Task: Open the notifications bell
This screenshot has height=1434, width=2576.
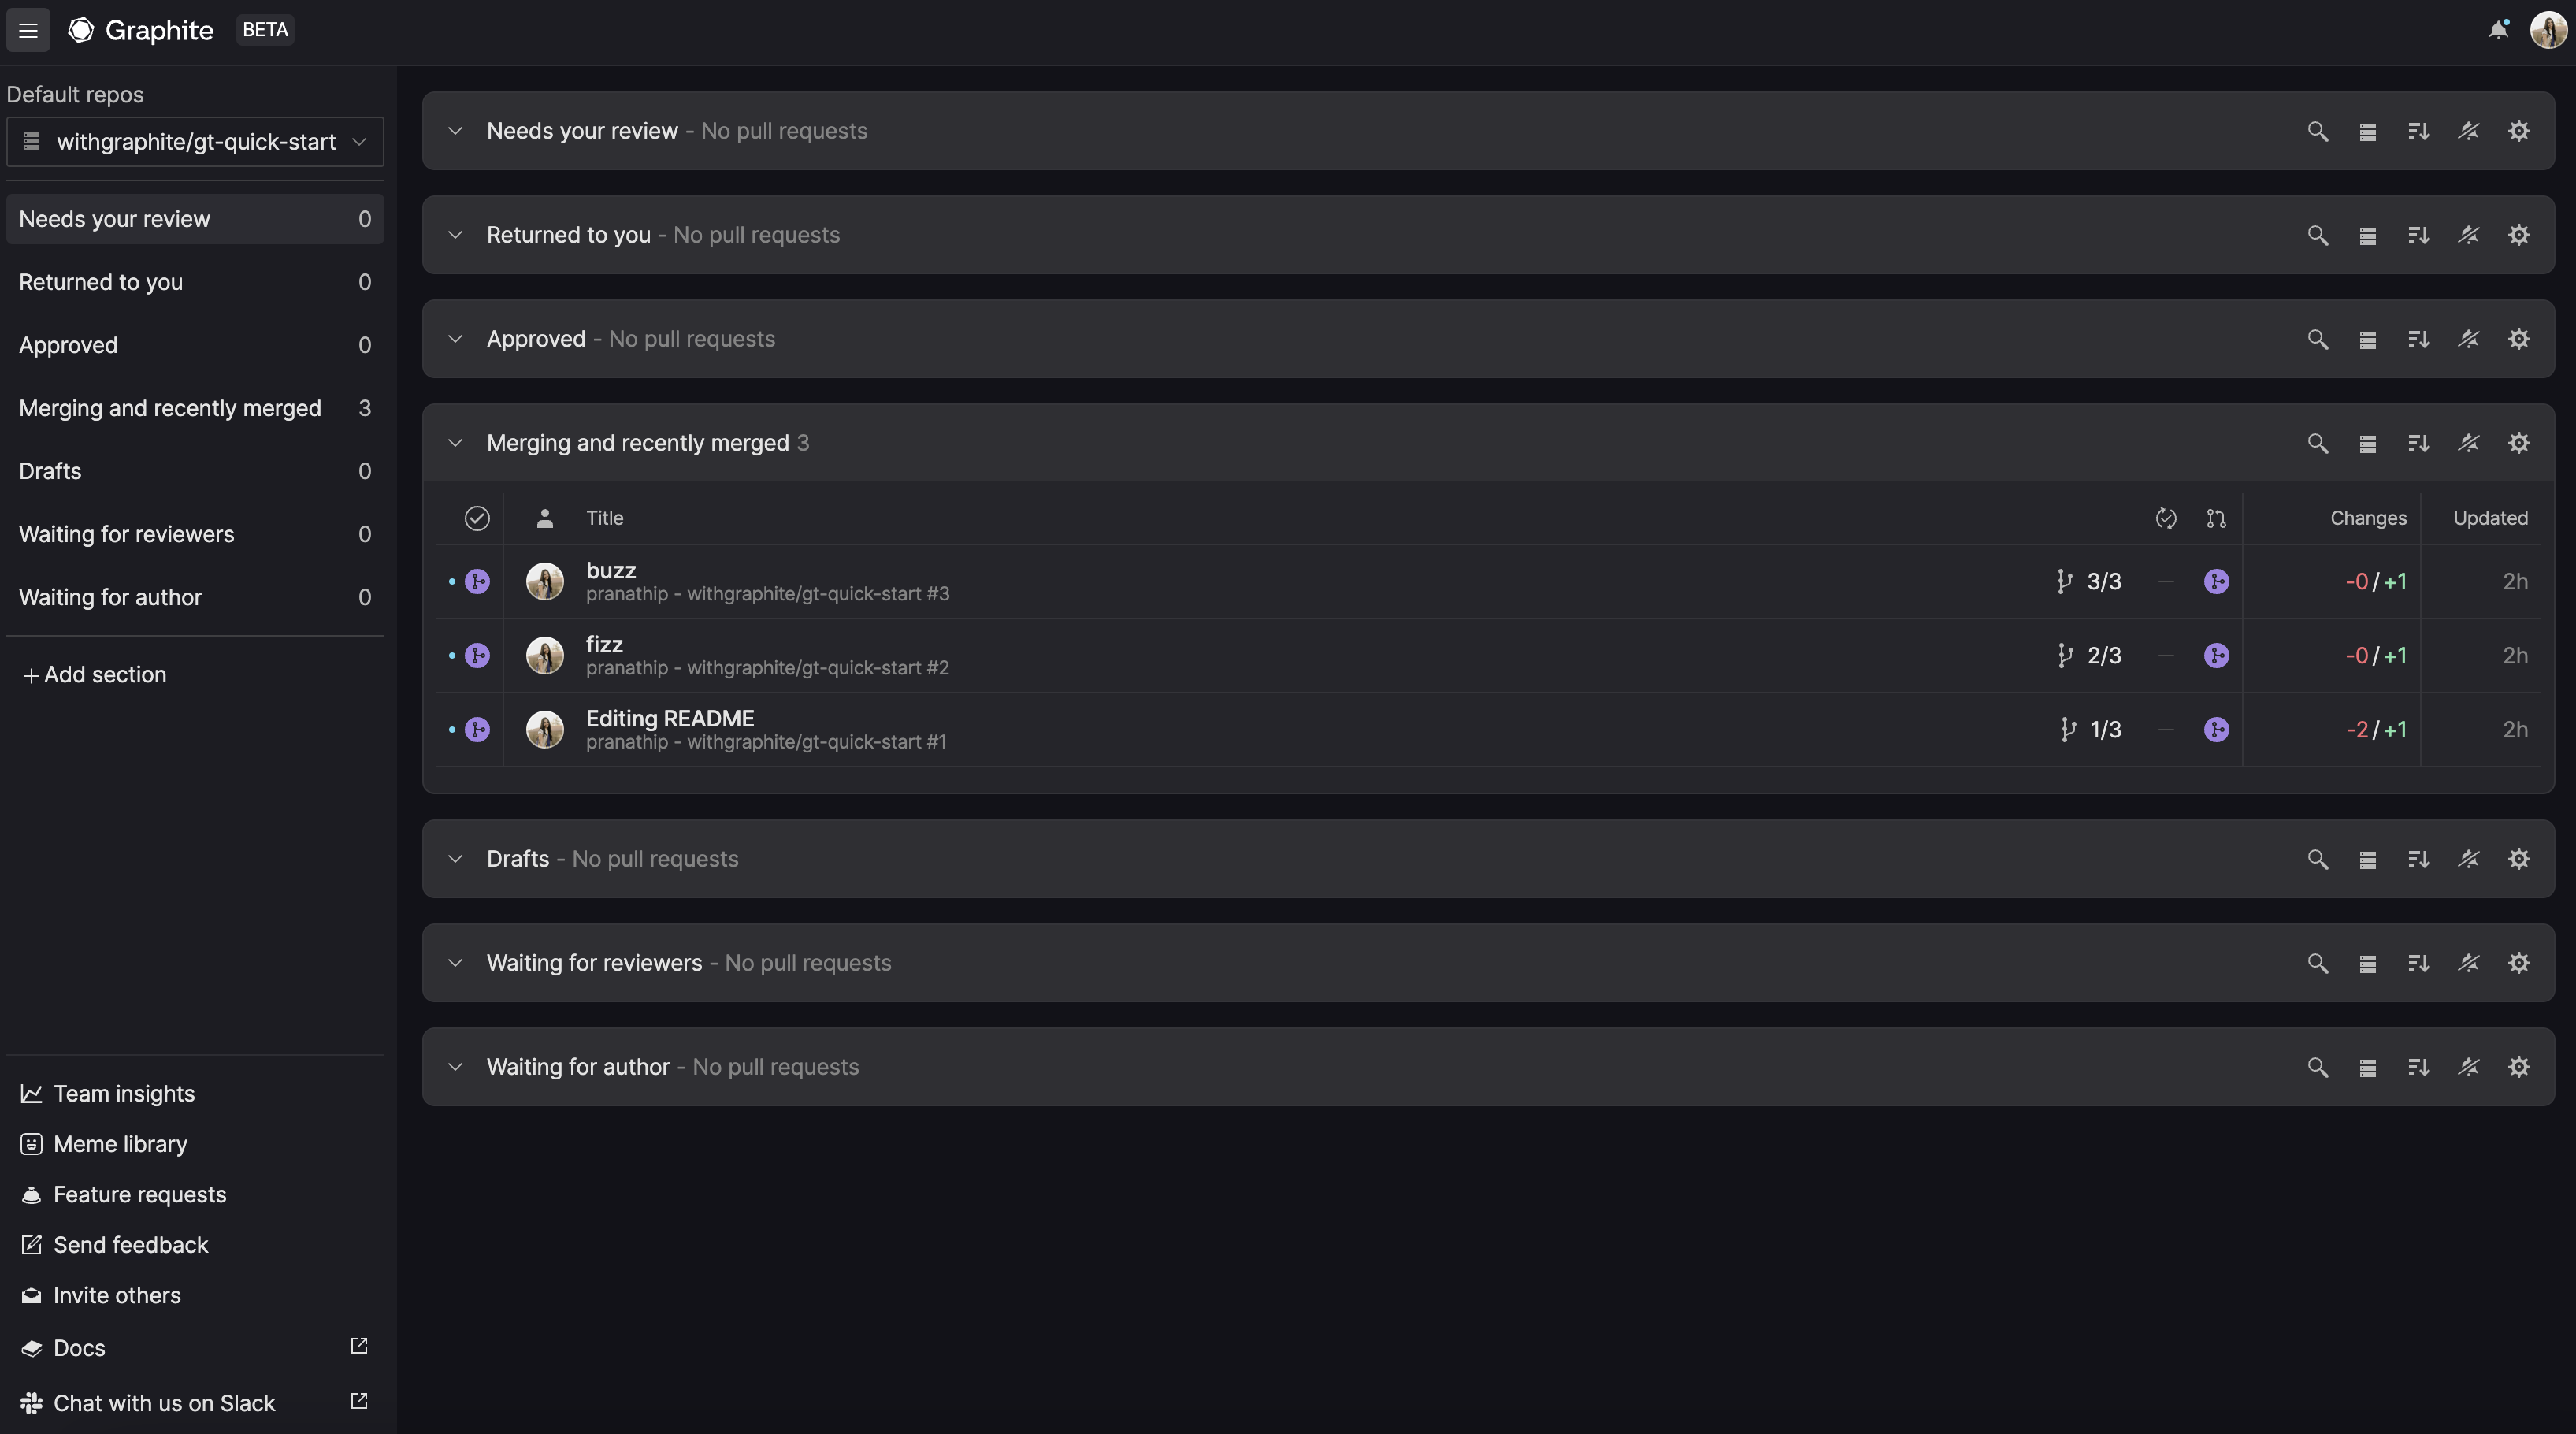Action: point(2498,30)
